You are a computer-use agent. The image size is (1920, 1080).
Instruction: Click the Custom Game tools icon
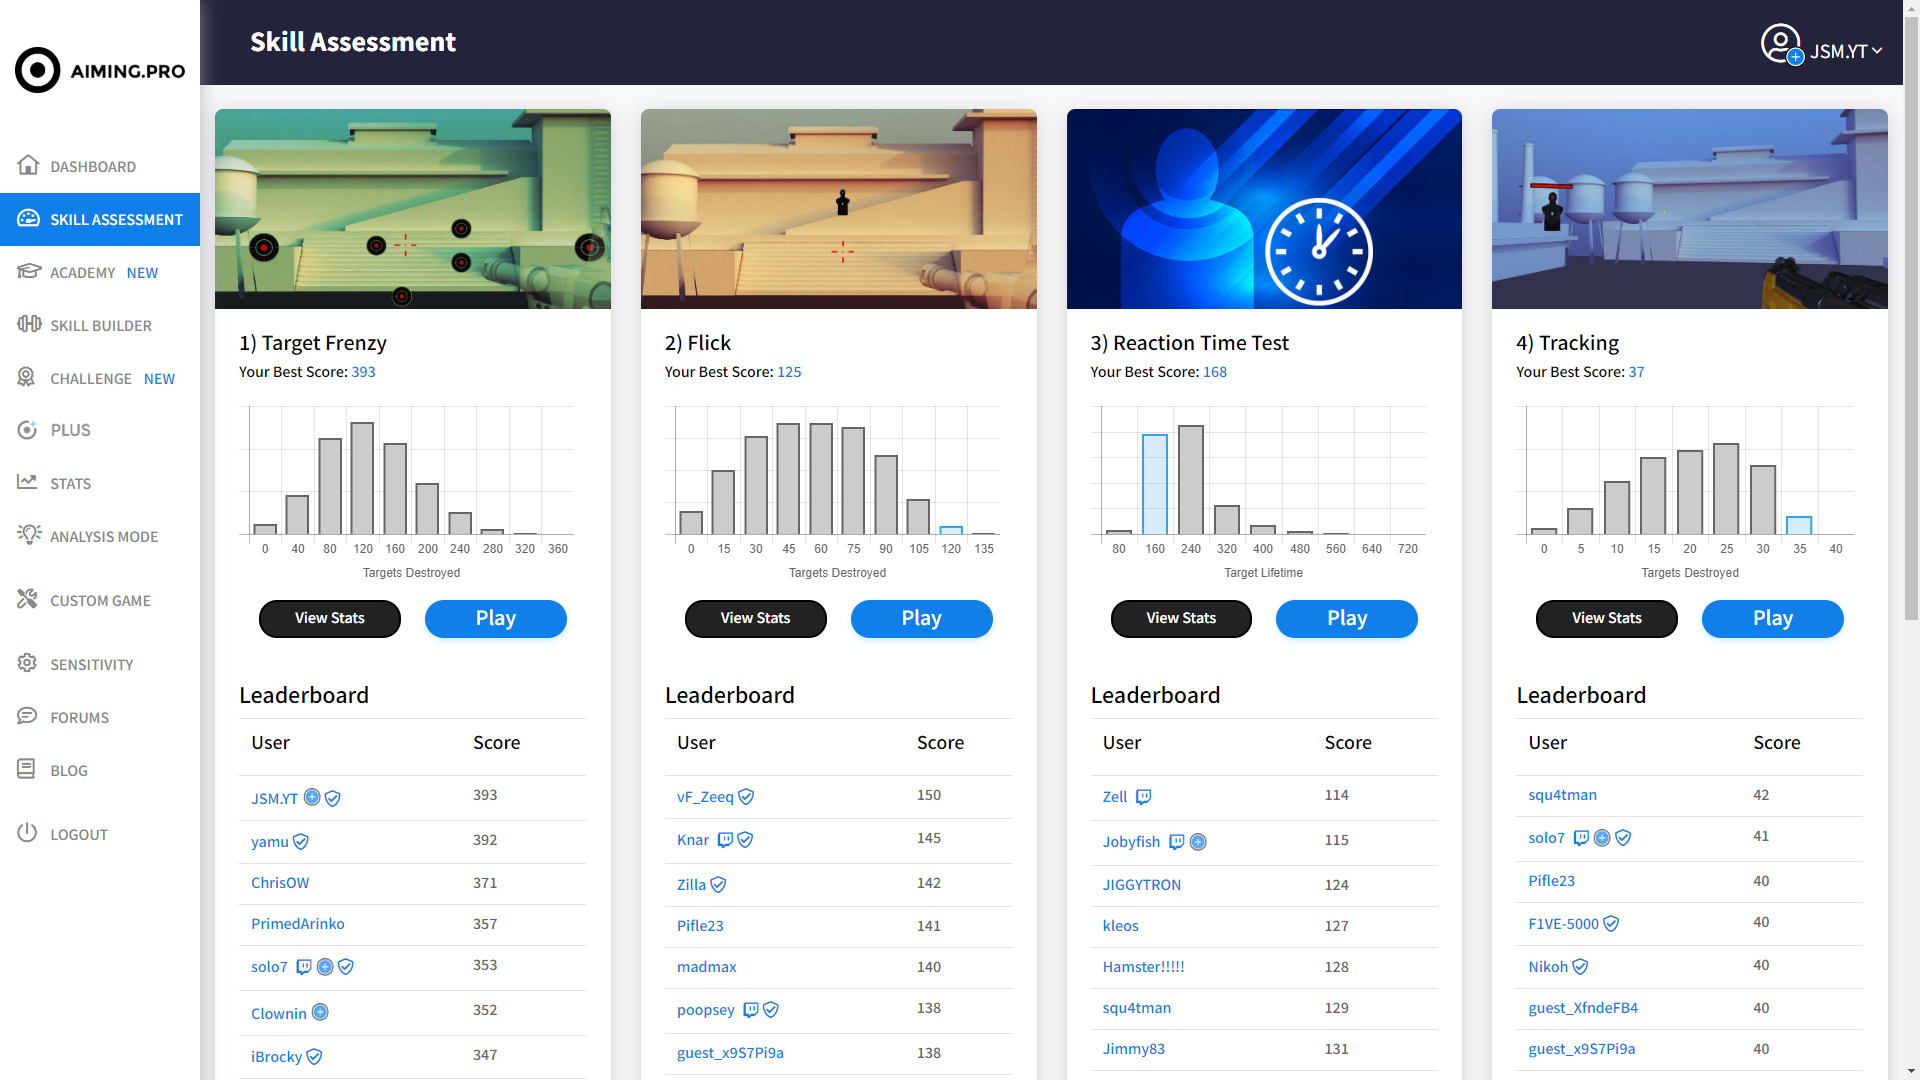(28, 599)
